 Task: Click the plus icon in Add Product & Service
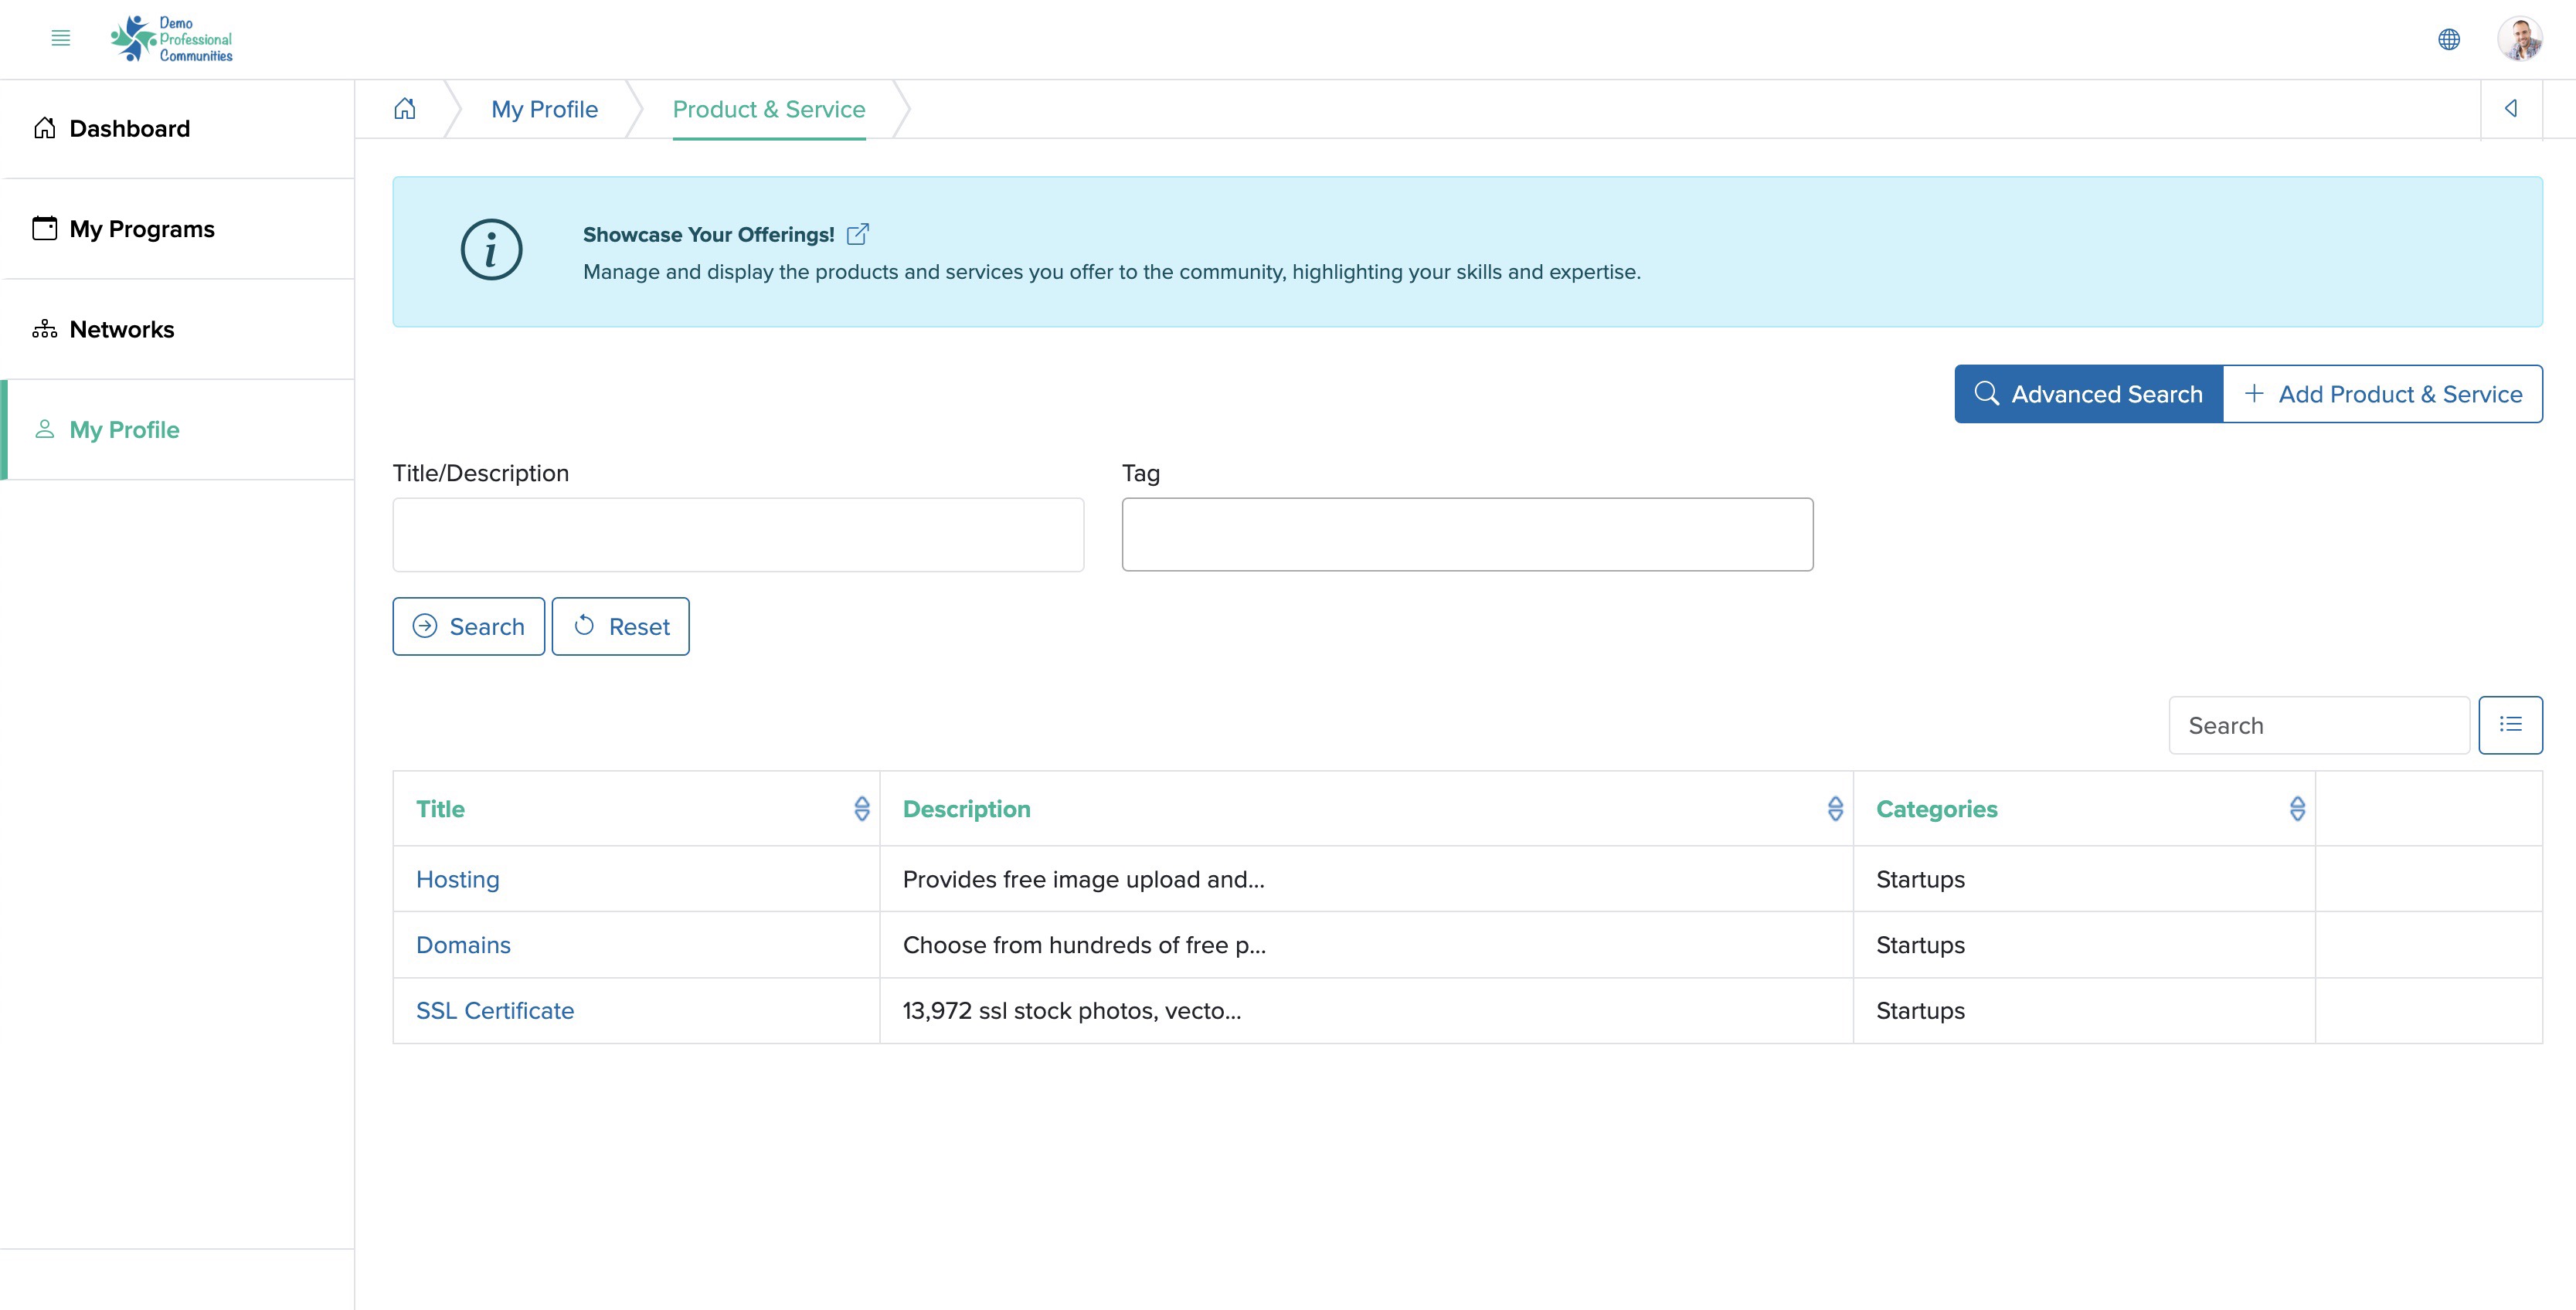pos(2253,393)
